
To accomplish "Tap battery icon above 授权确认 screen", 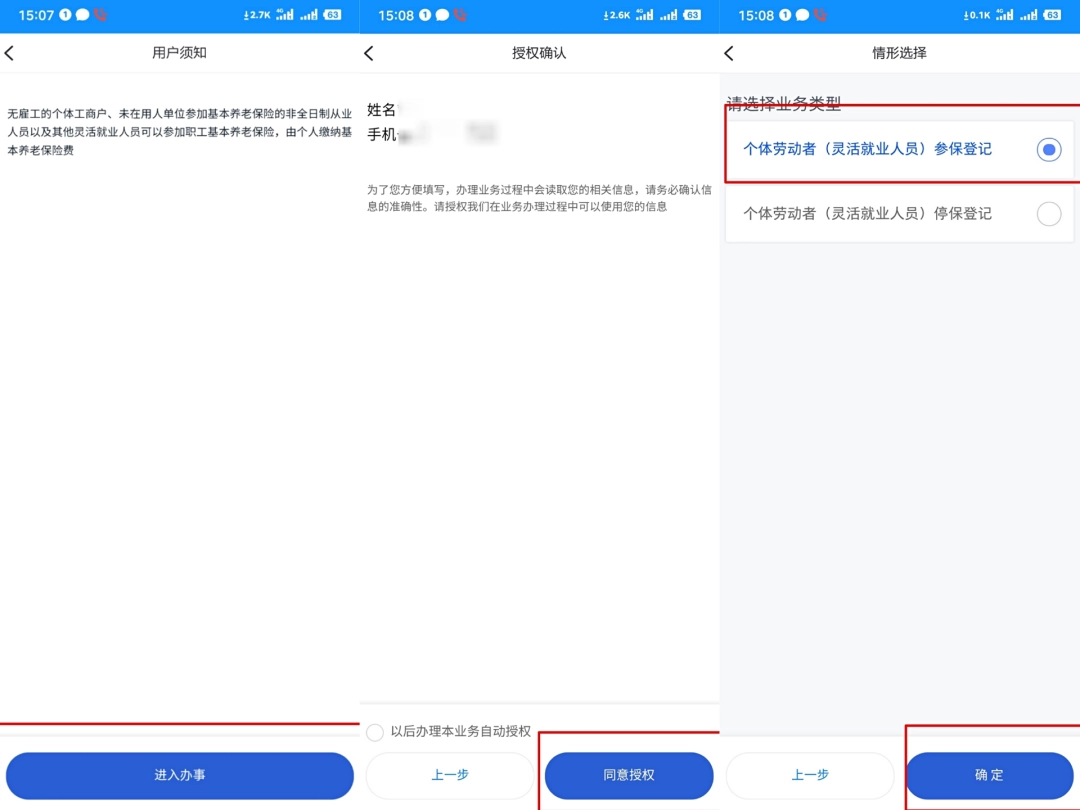I will click(x=692, y=15).
